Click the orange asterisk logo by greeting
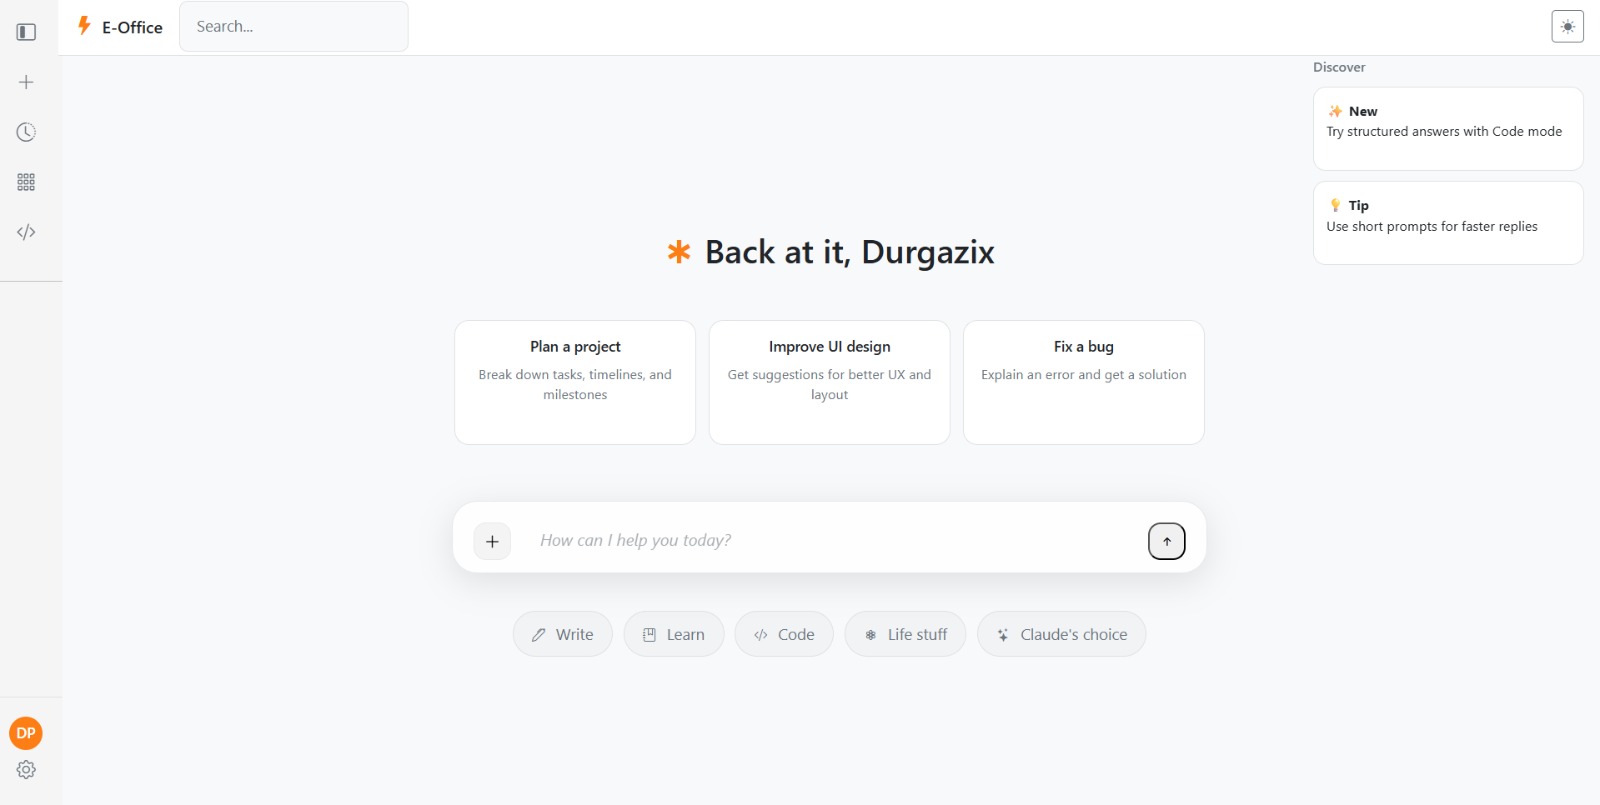Image resolution: width=1600 pixels, height=805 pixels. tap(679, 252)
